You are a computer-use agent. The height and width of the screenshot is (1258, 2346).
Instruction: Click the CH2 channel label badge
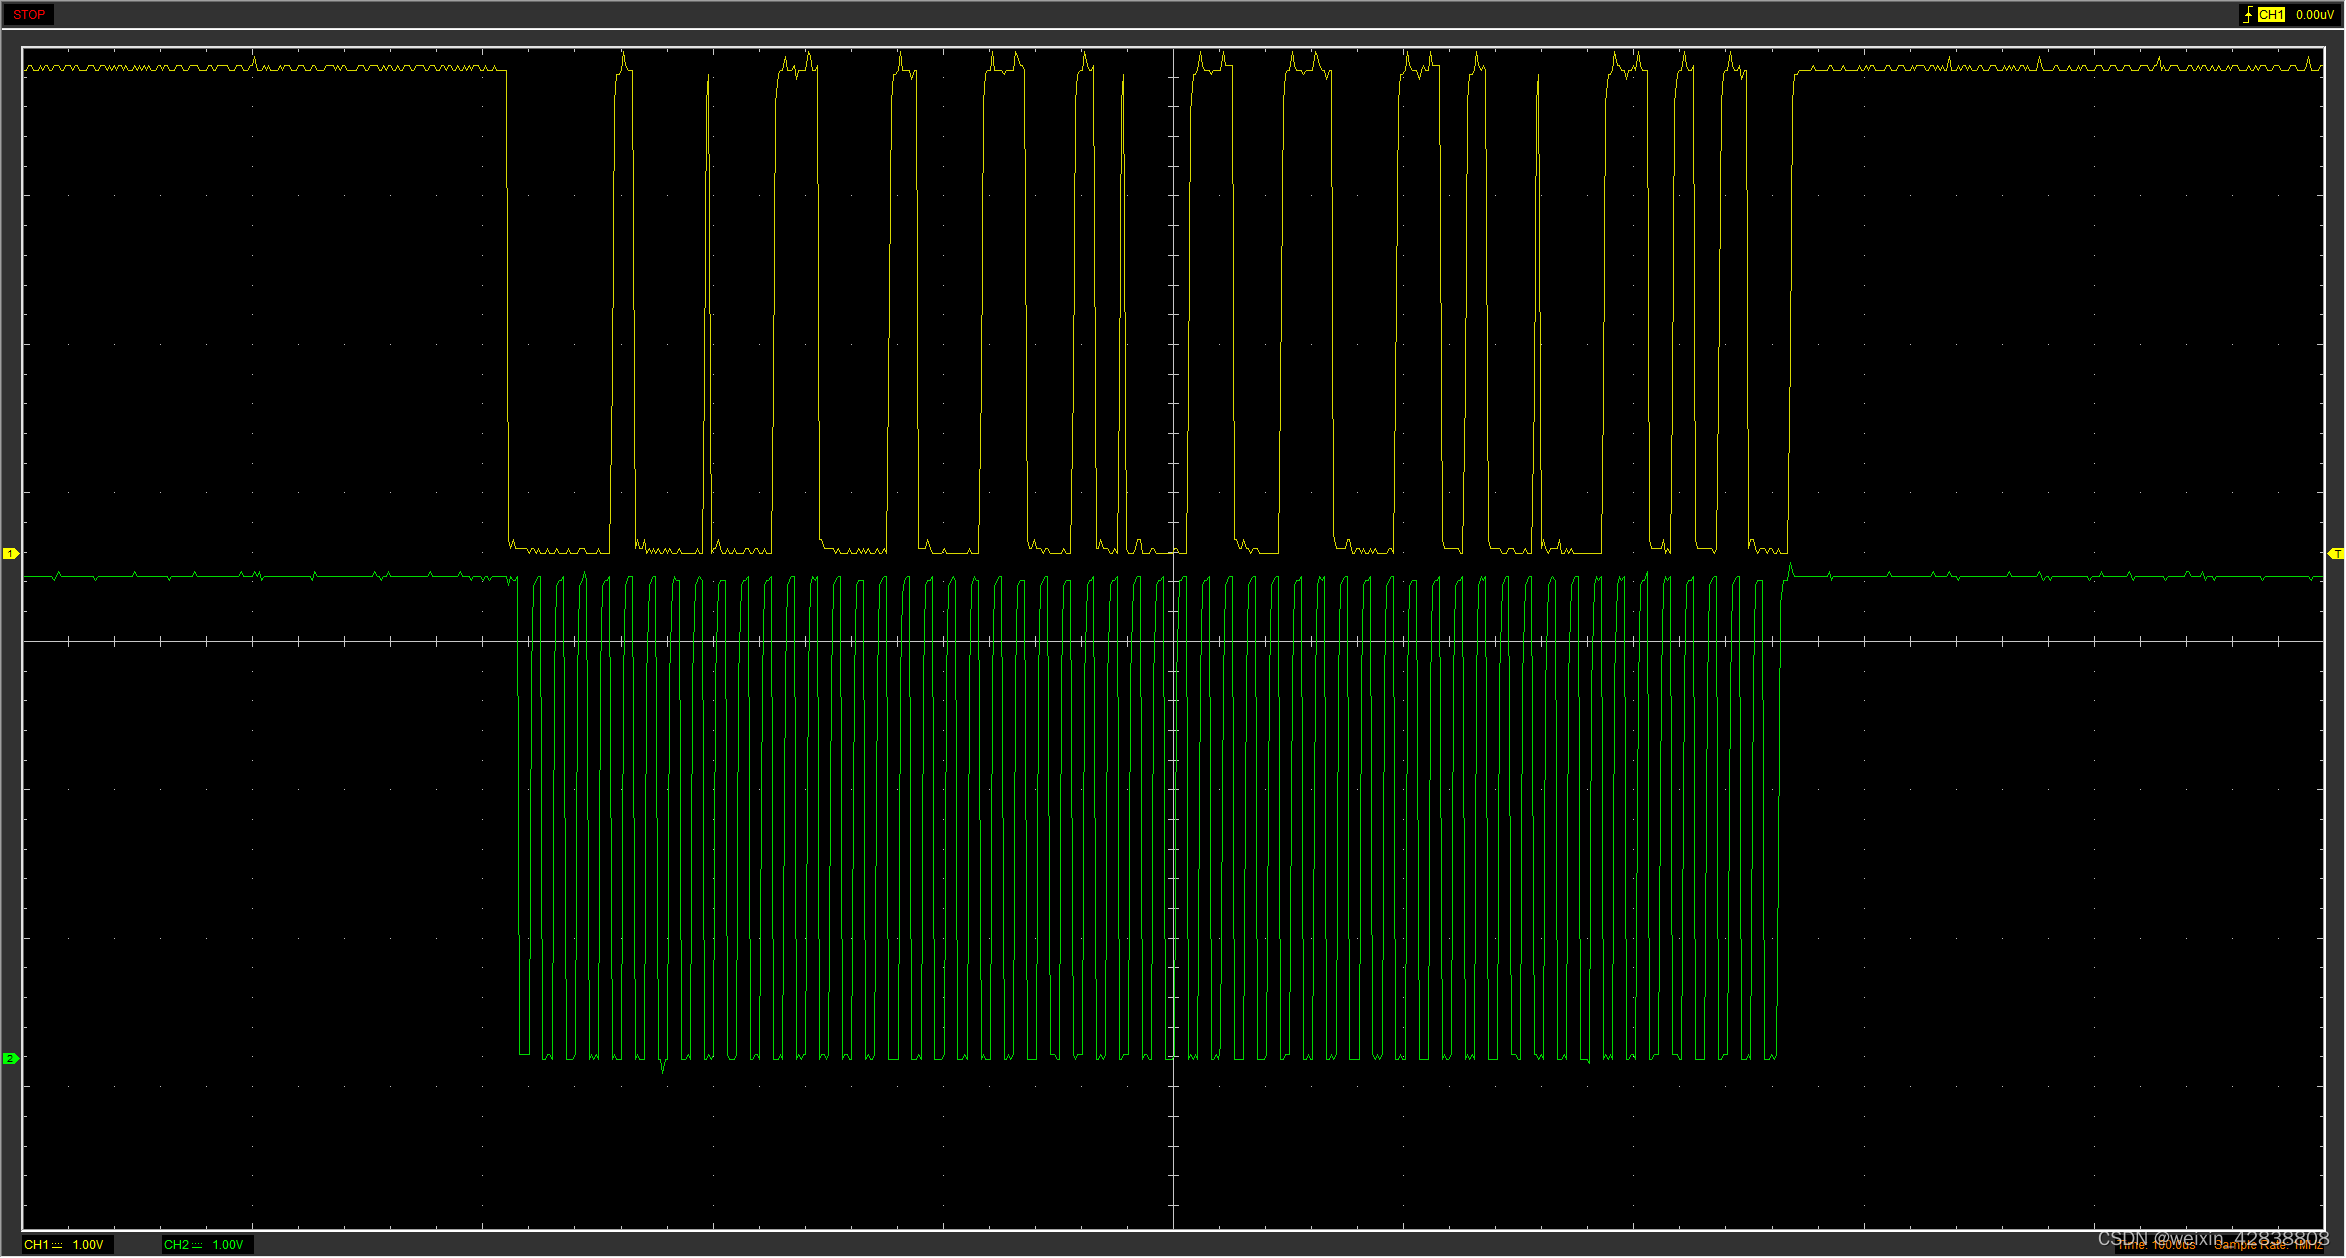pos(177,1244)
